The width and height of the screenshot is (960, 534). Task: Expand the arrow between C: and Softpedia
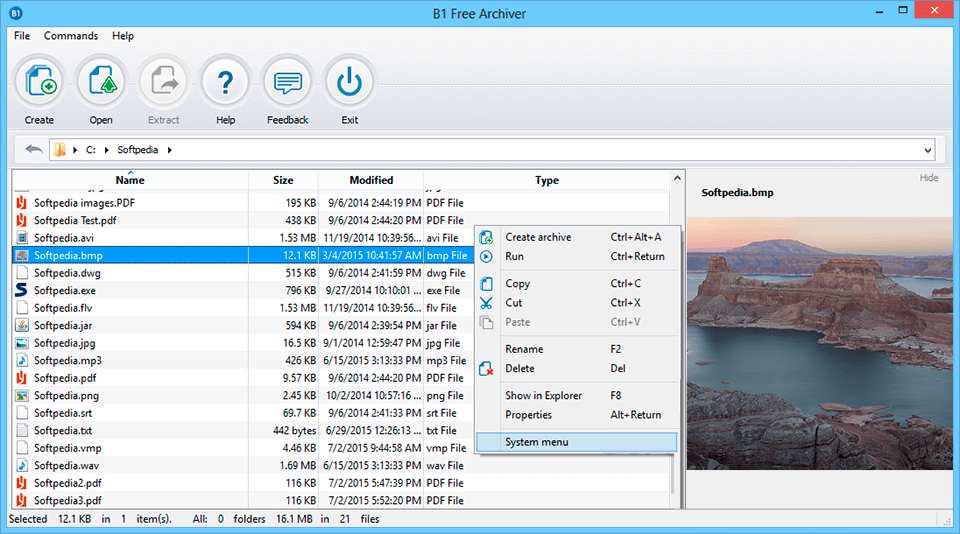coord(107,150)
